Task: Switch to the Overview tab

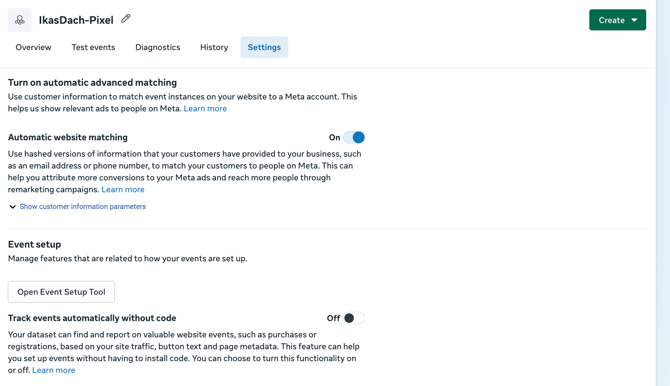Action: 33,47
